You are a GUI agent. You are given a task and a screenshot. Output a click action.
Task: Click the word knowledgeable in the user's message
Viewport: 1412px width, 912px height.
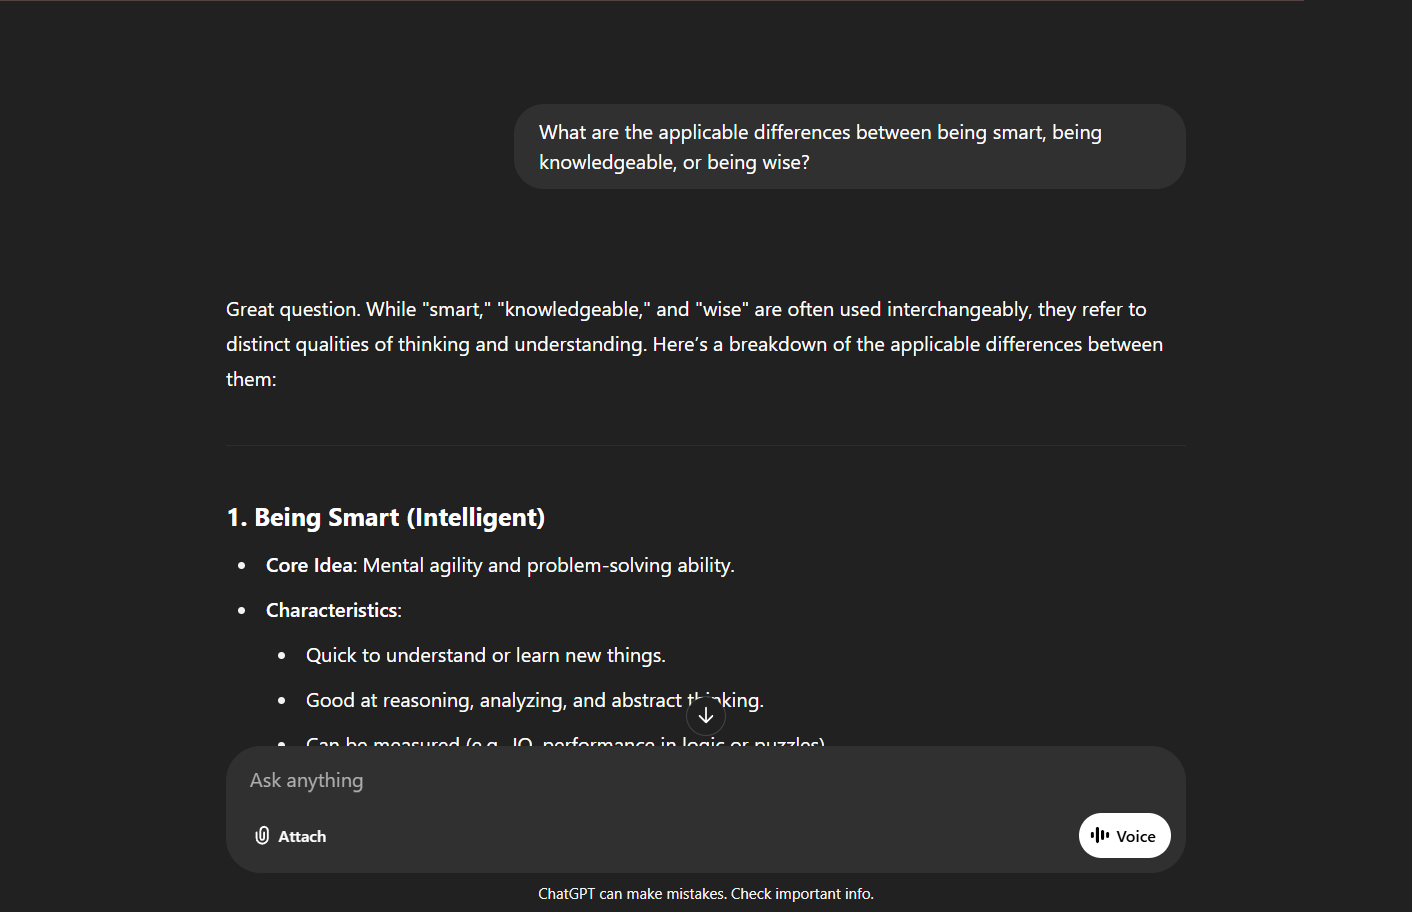(605, 162)
